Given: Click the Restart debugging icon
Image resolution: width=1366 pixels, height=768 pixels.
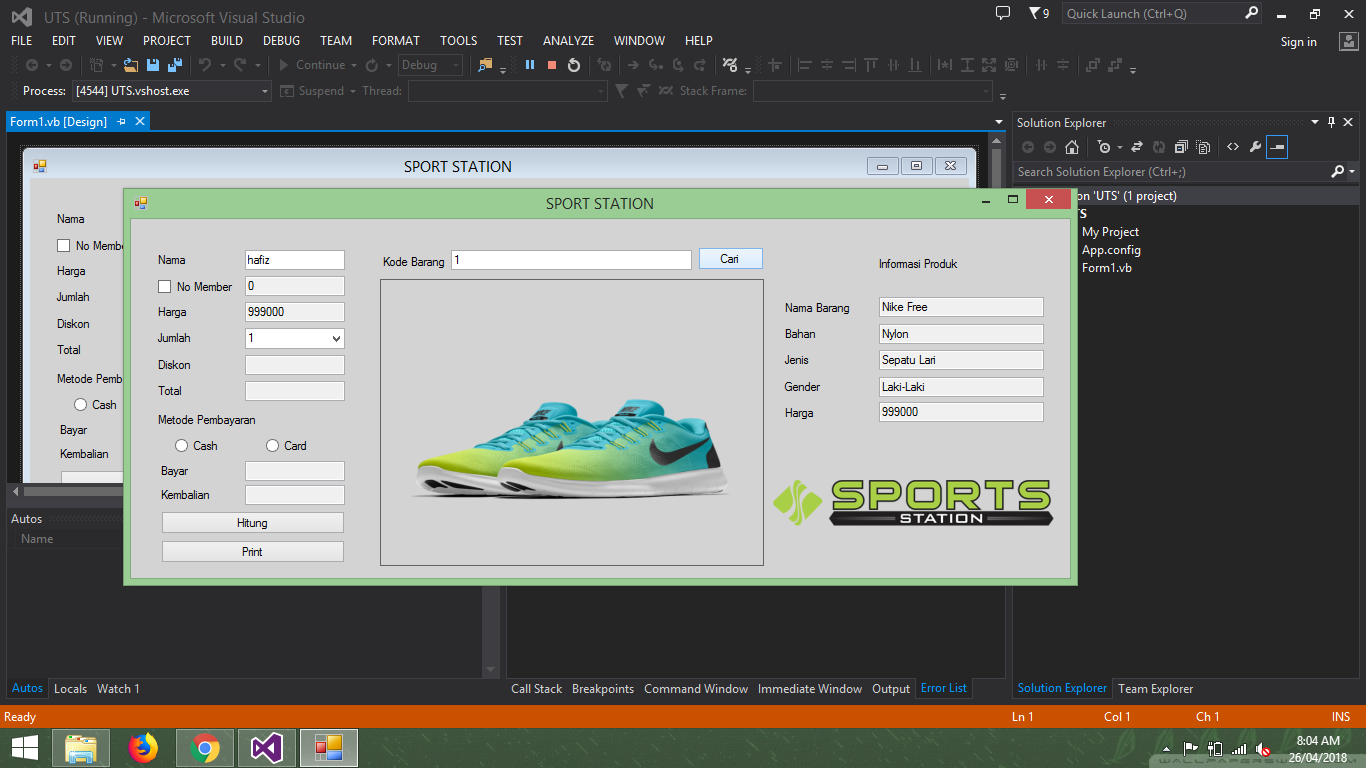Looking at the screenshot, I should click(574, 65).
